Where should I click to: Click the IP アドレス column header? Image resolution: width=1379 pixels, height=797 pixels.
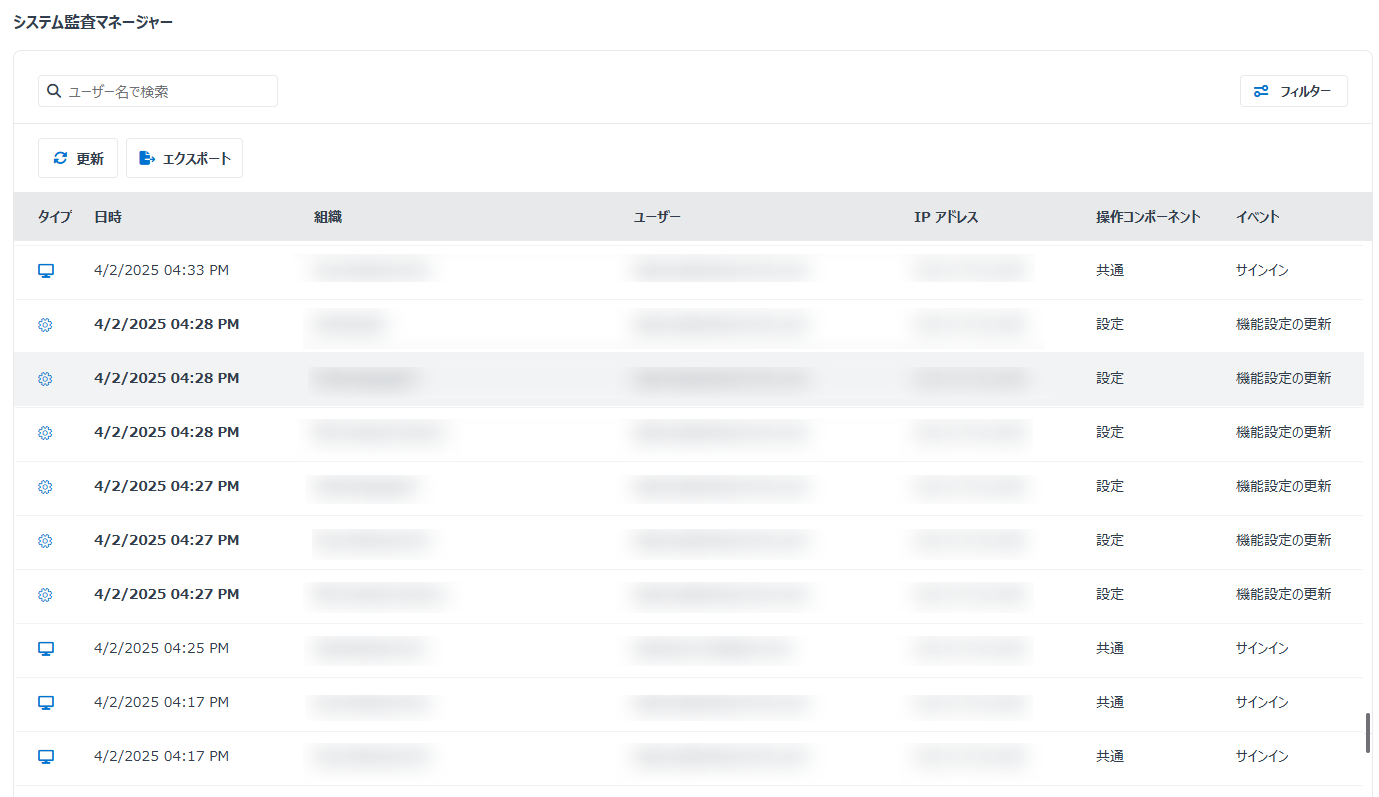(945, 217)
